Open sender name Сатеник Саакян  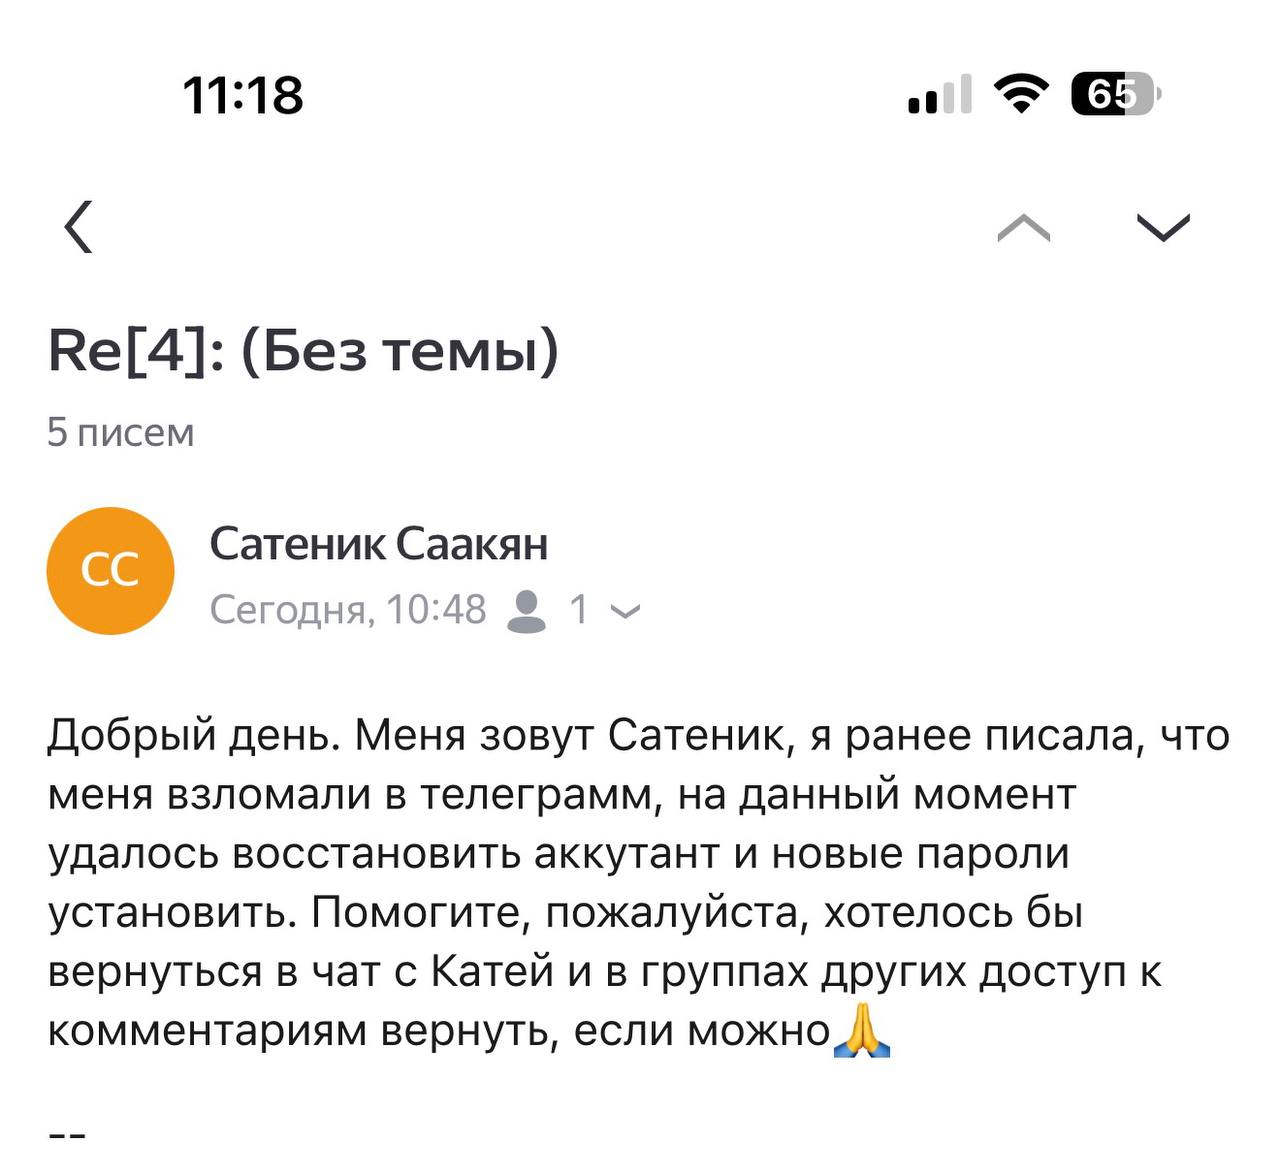coord(379,544)
